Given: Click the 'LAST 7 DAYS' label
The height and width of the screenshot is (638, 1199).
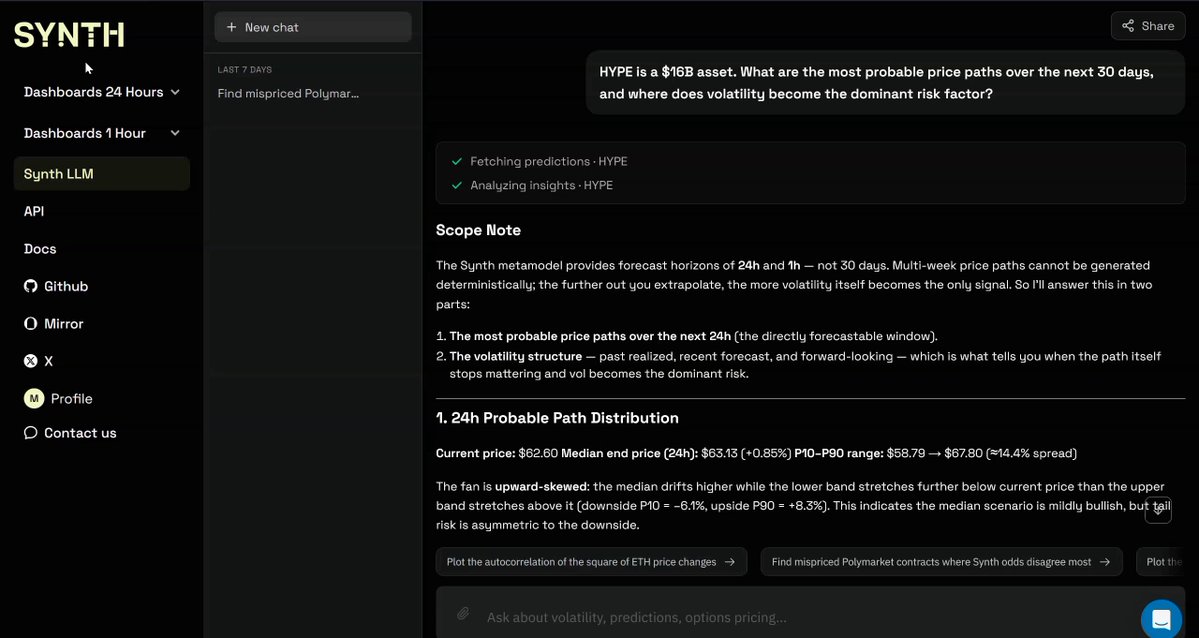Looking at the screenshot, I should click(x=245, y=70).
